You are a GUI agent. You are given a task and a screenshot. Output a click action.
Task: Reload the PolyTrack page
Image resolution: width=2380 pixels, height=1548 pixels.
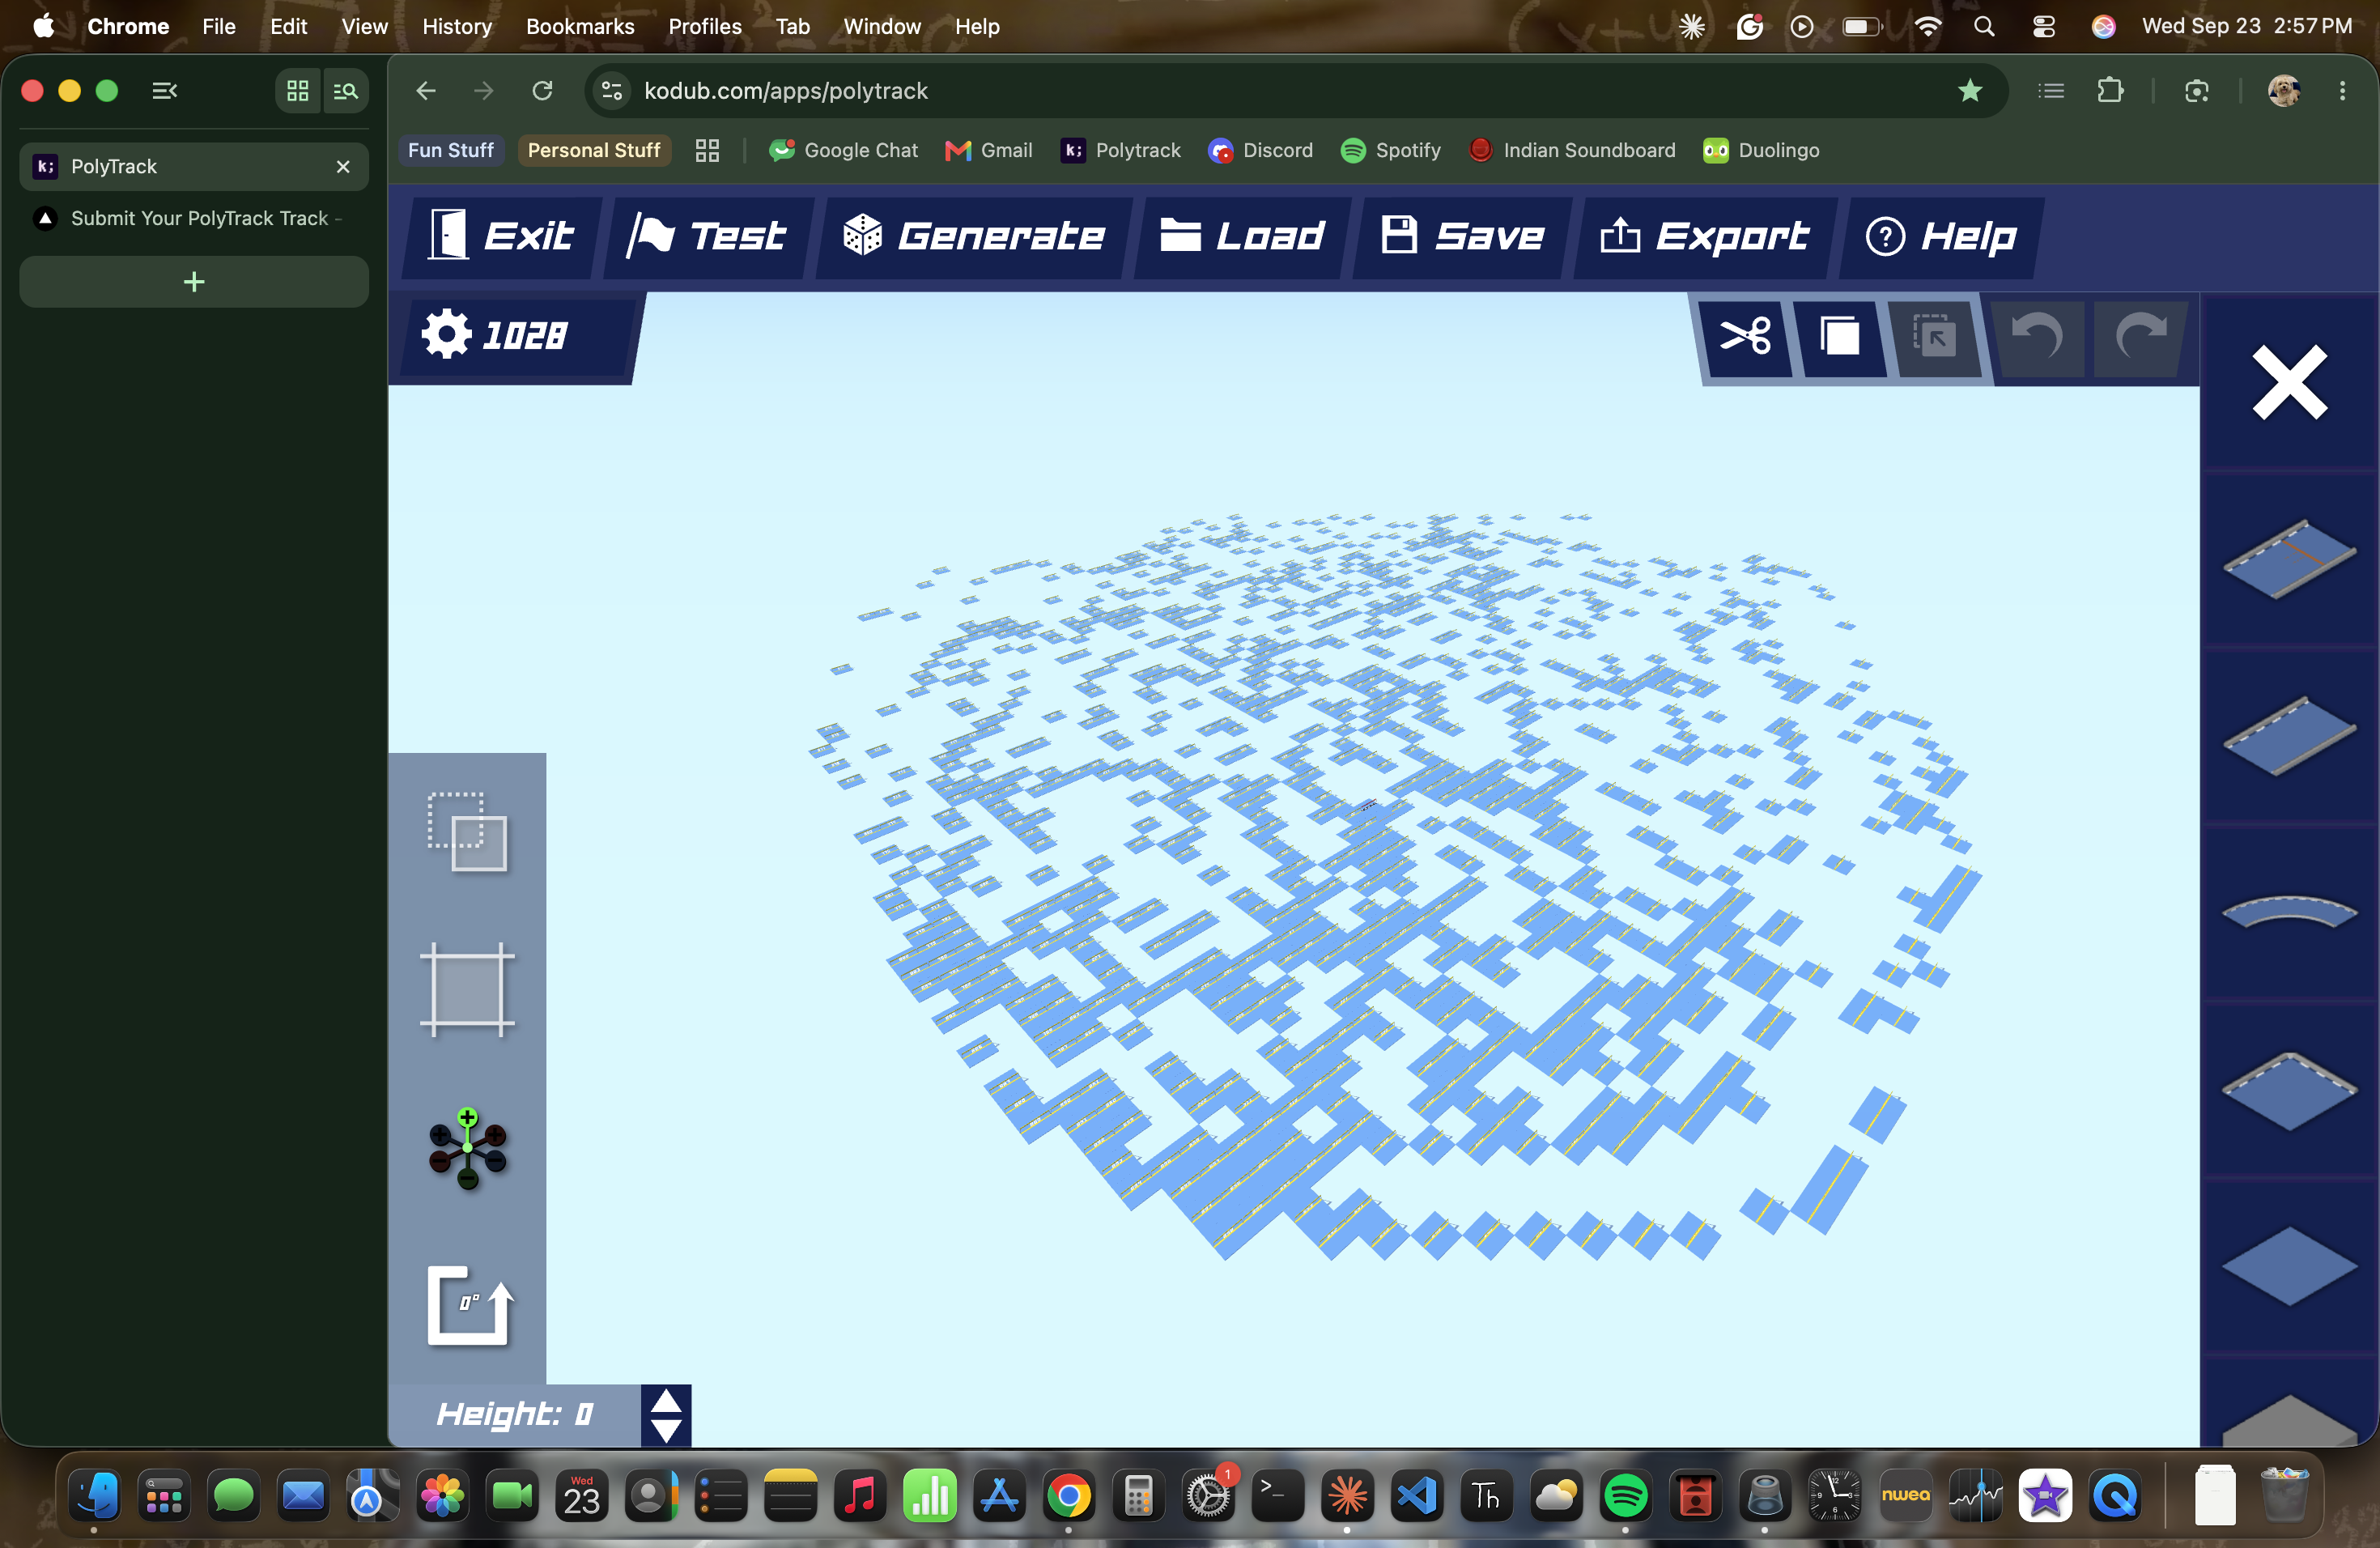coord(542,91)
